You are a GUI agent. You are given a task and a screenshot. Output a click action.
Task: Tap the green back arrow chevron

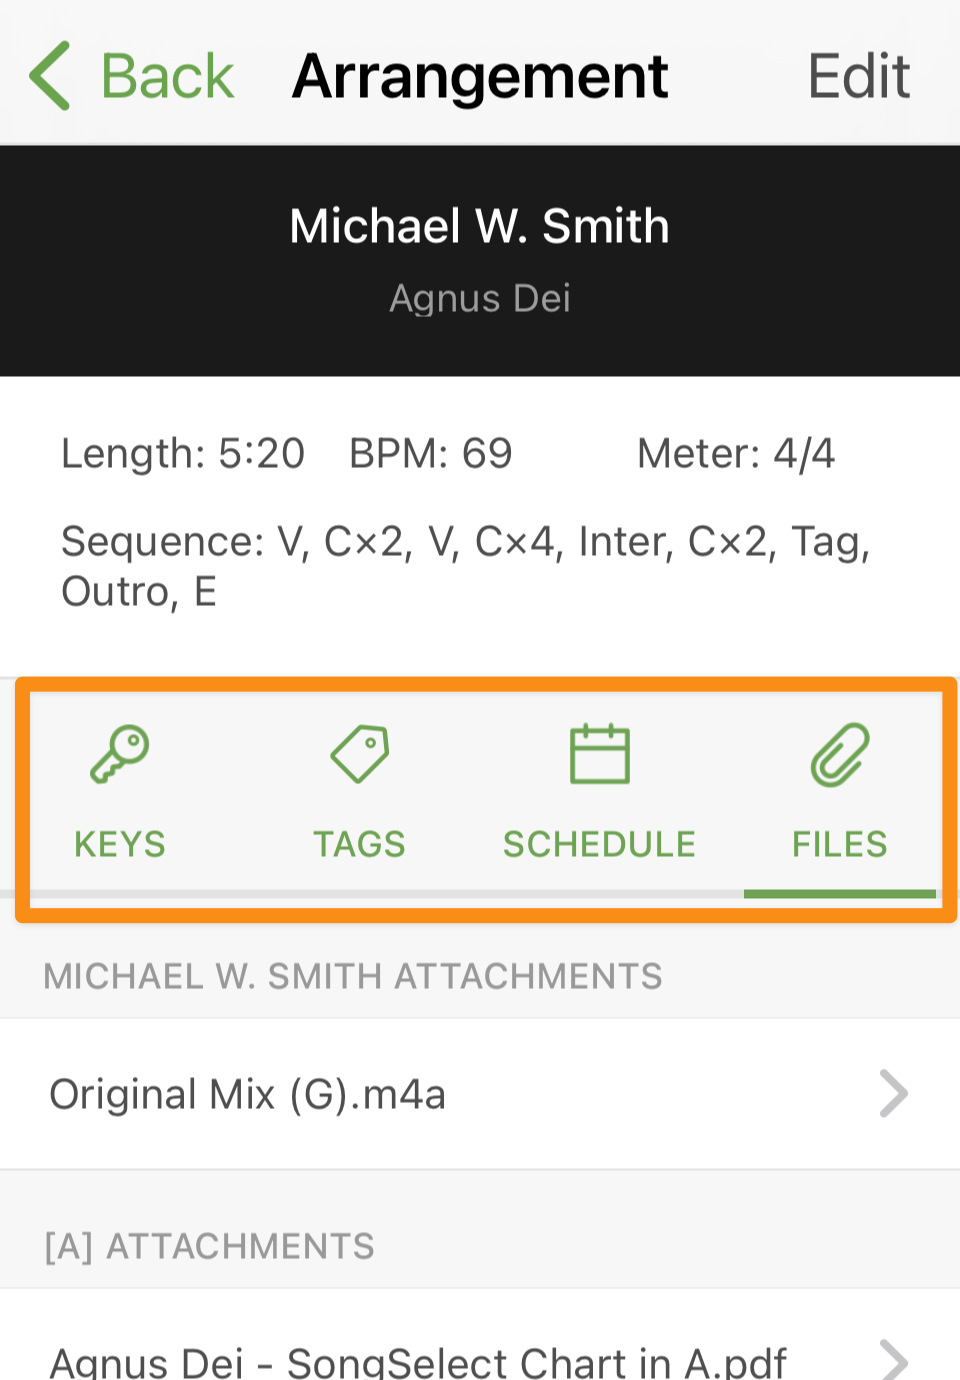pyautogui.click(x=50, y=76)
